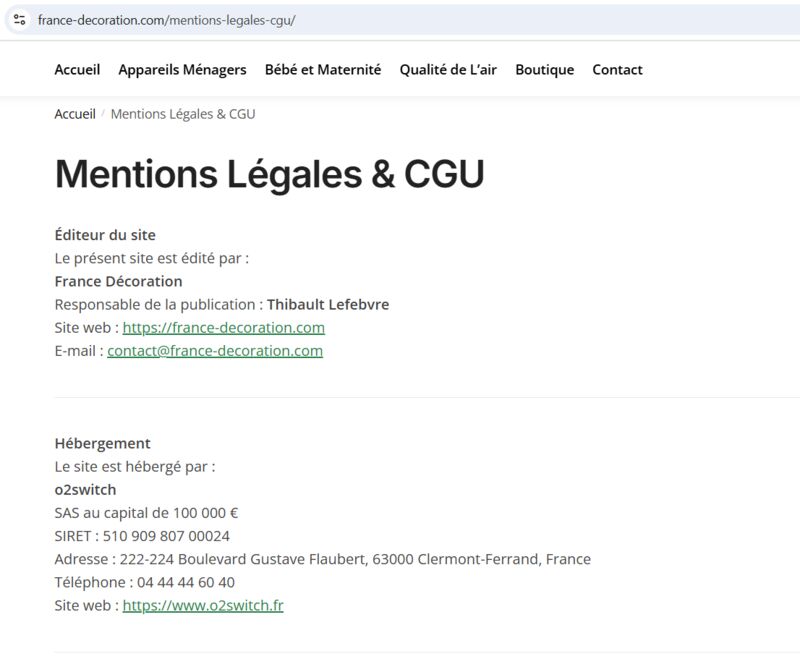The height and width of the screenshot is (659, 800).
Task: Click the Boulevard Gustave Flaubert address line
Action: click(x=322, y=559)
